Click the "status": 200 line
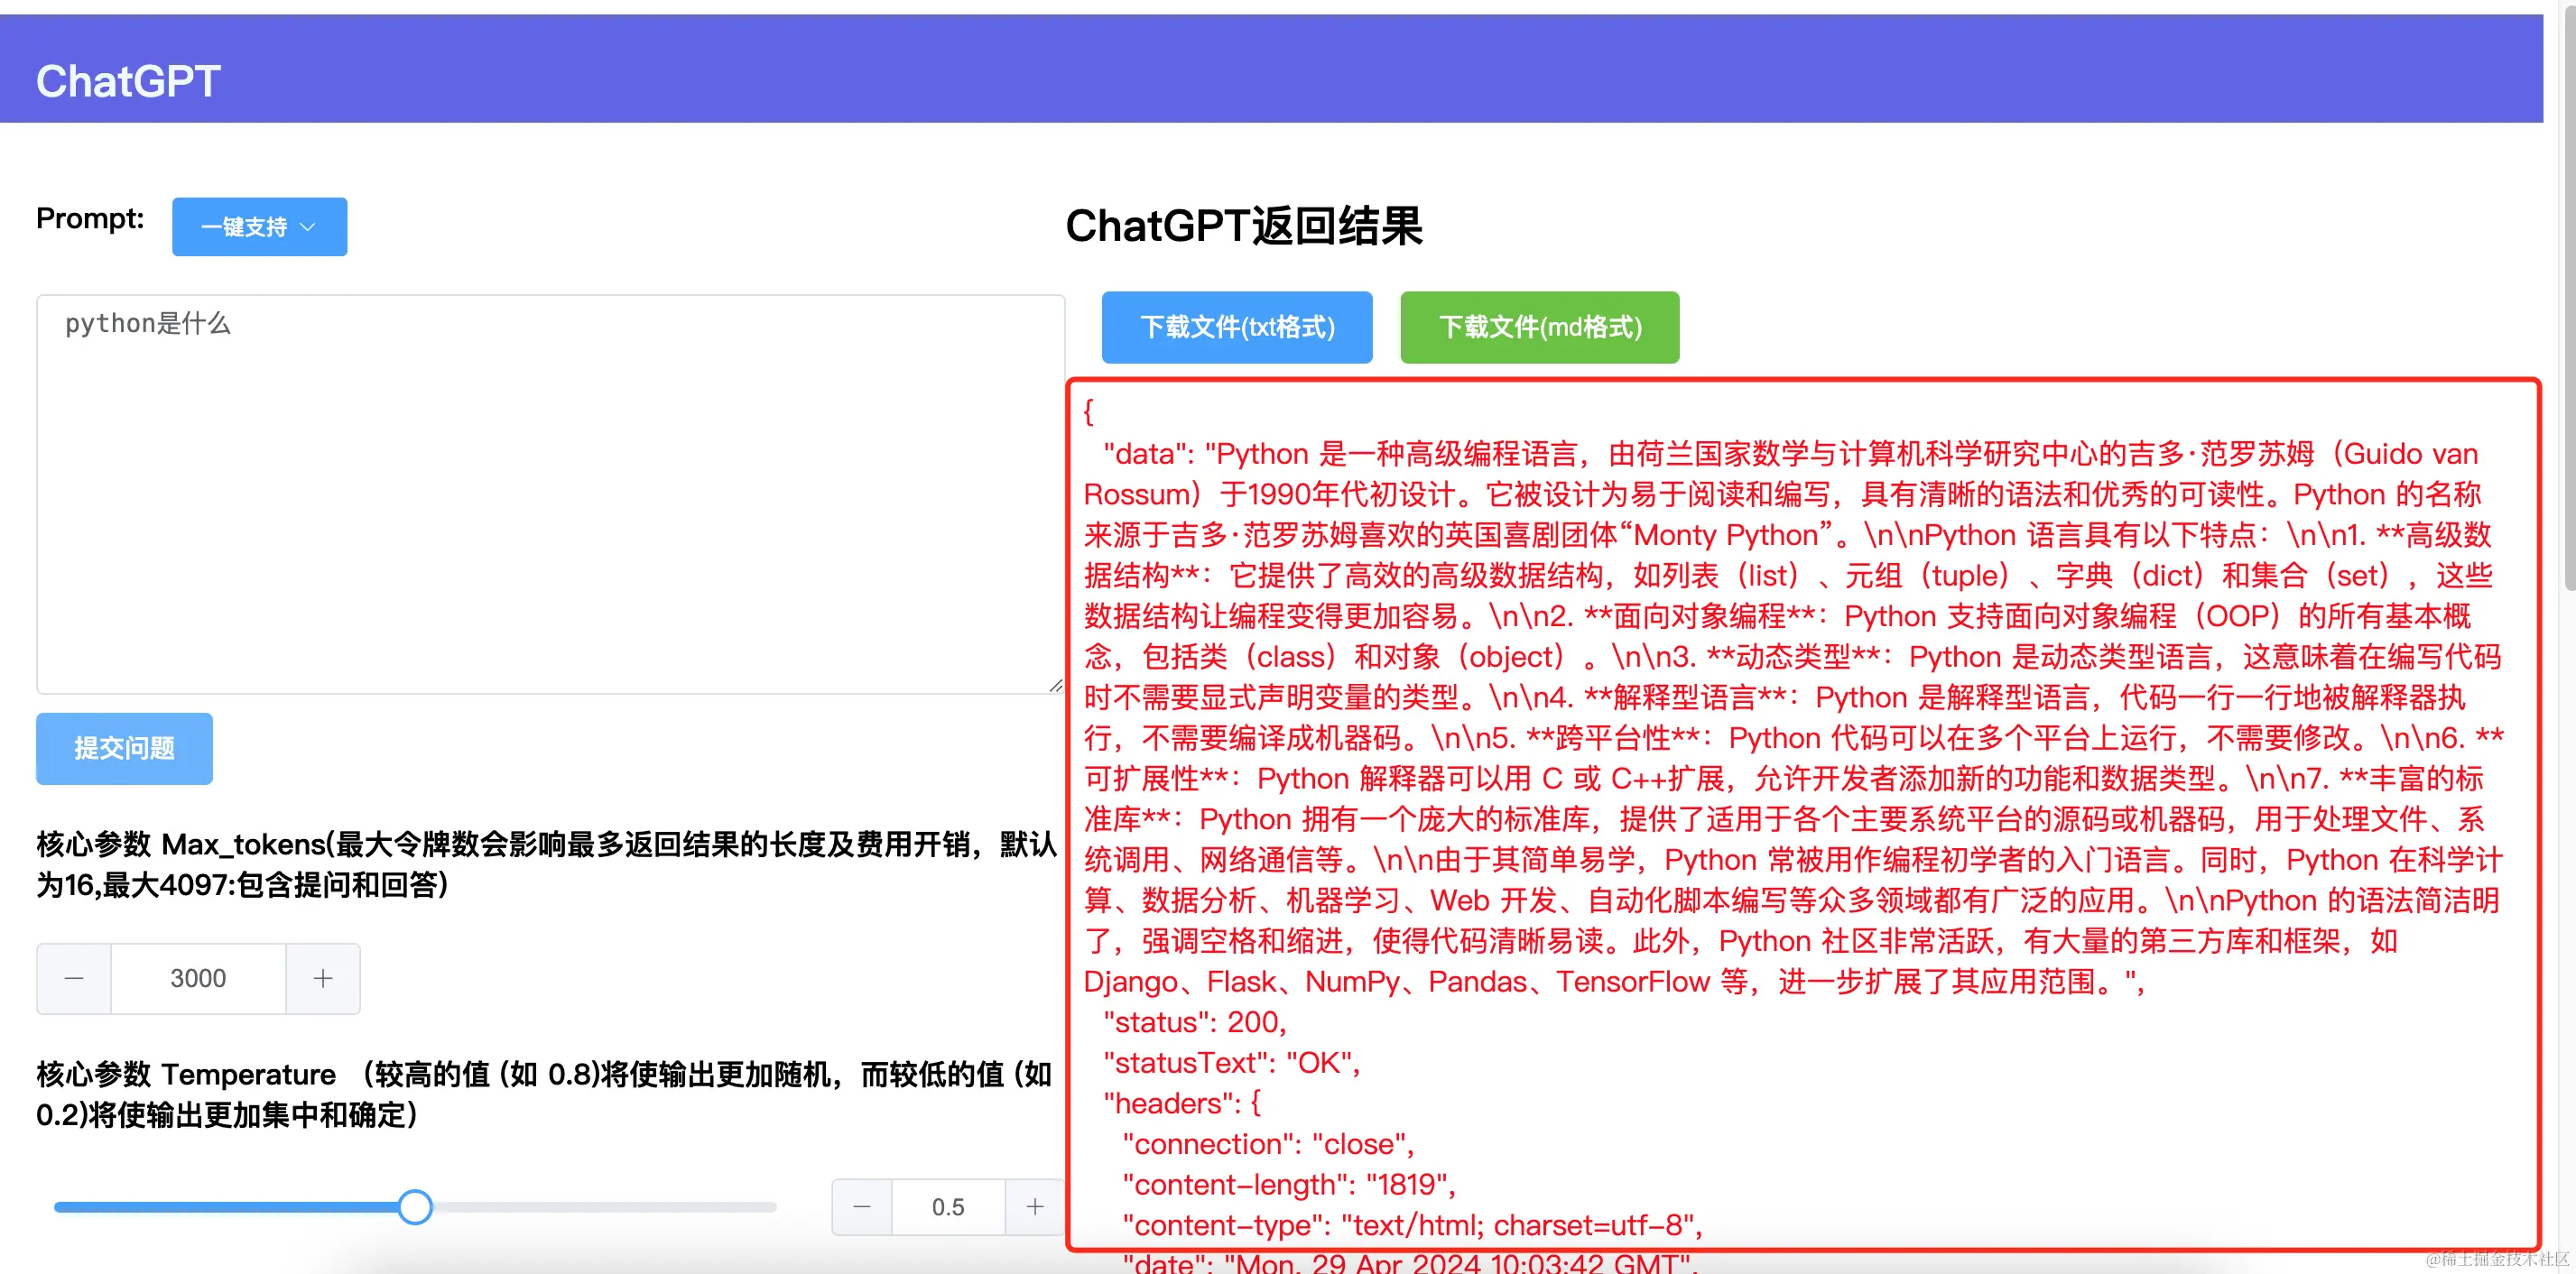The width and height of the screenshot is (2576, 1274). click(x=1194, y=1022)
